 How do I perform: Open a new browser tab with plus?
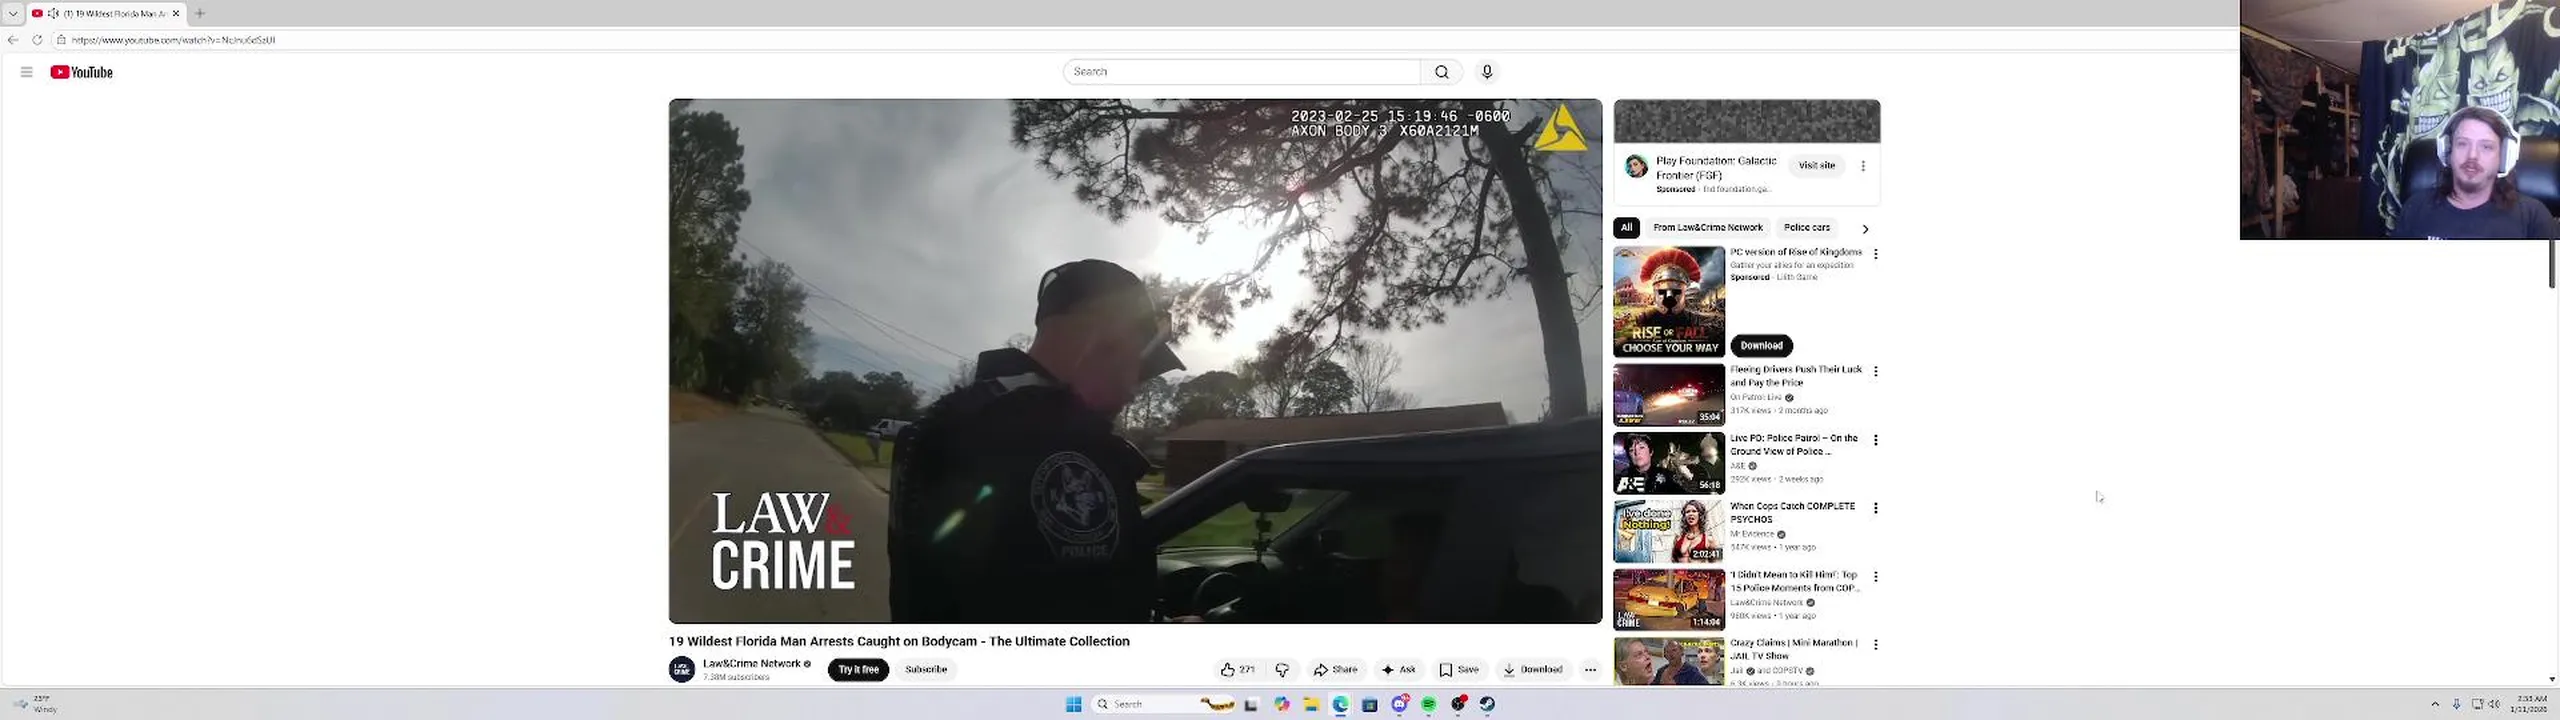point(200,13)
